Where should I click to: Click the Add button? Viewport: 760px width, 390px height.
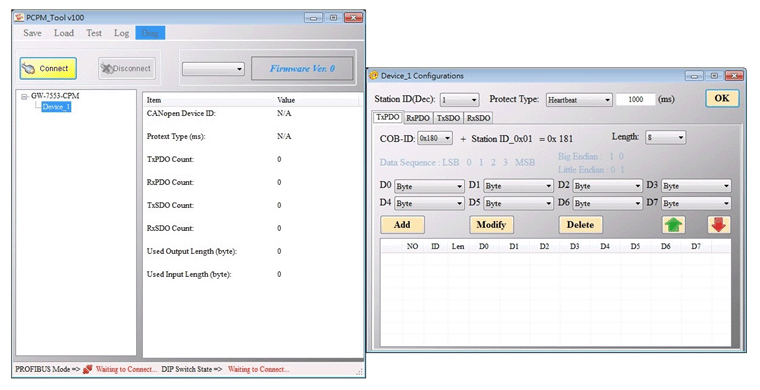402,225
